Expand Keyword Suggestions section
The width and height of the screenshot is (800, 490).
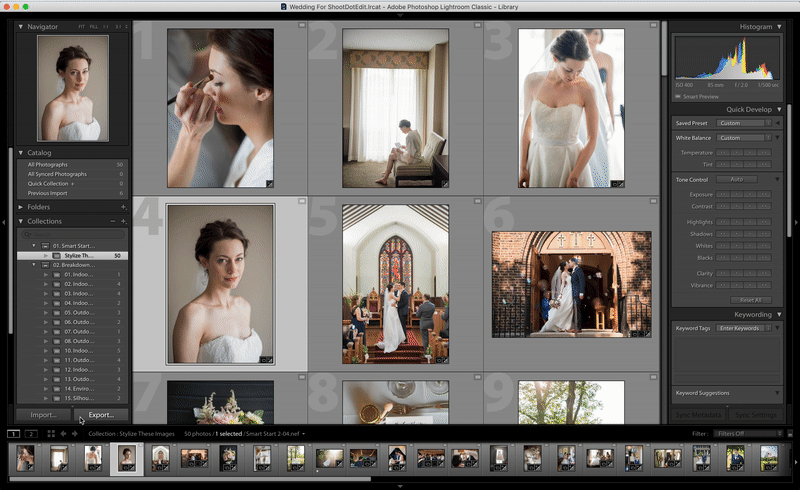point(777,393)
